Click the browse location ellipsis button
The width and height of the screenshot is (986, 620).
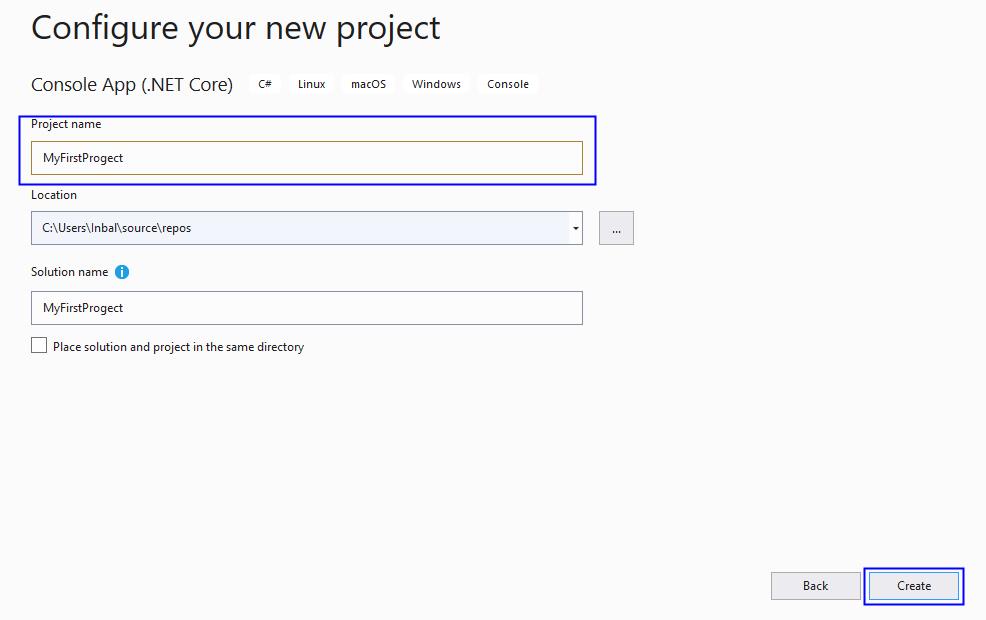click(616, 228)
